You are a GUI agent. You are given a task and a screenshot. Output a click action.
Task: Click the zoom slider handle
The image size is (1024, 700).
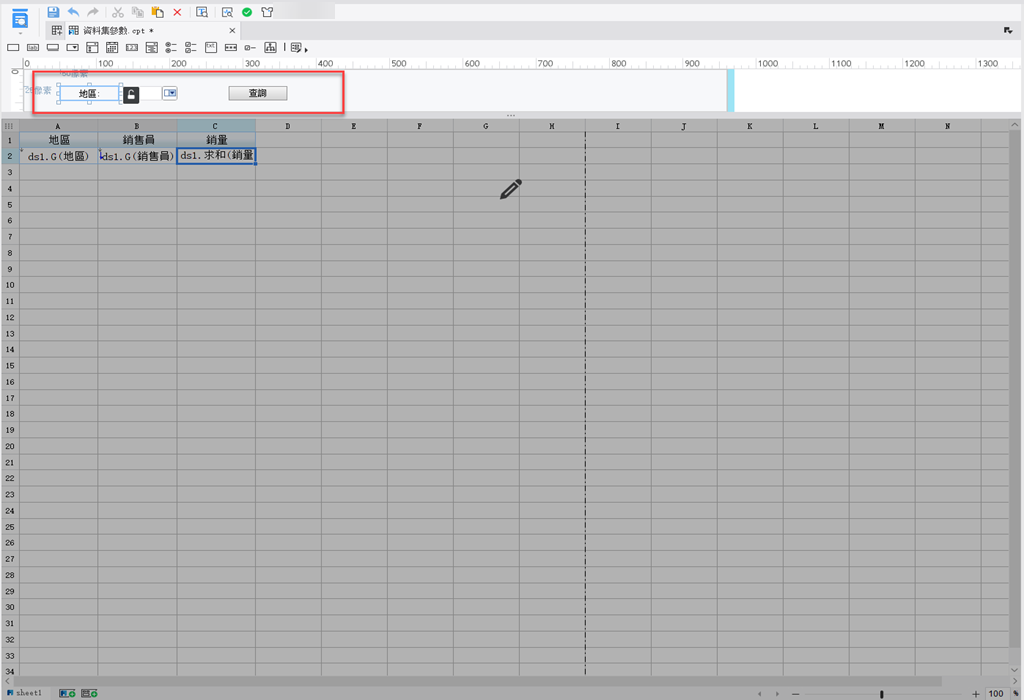point(882,693)
